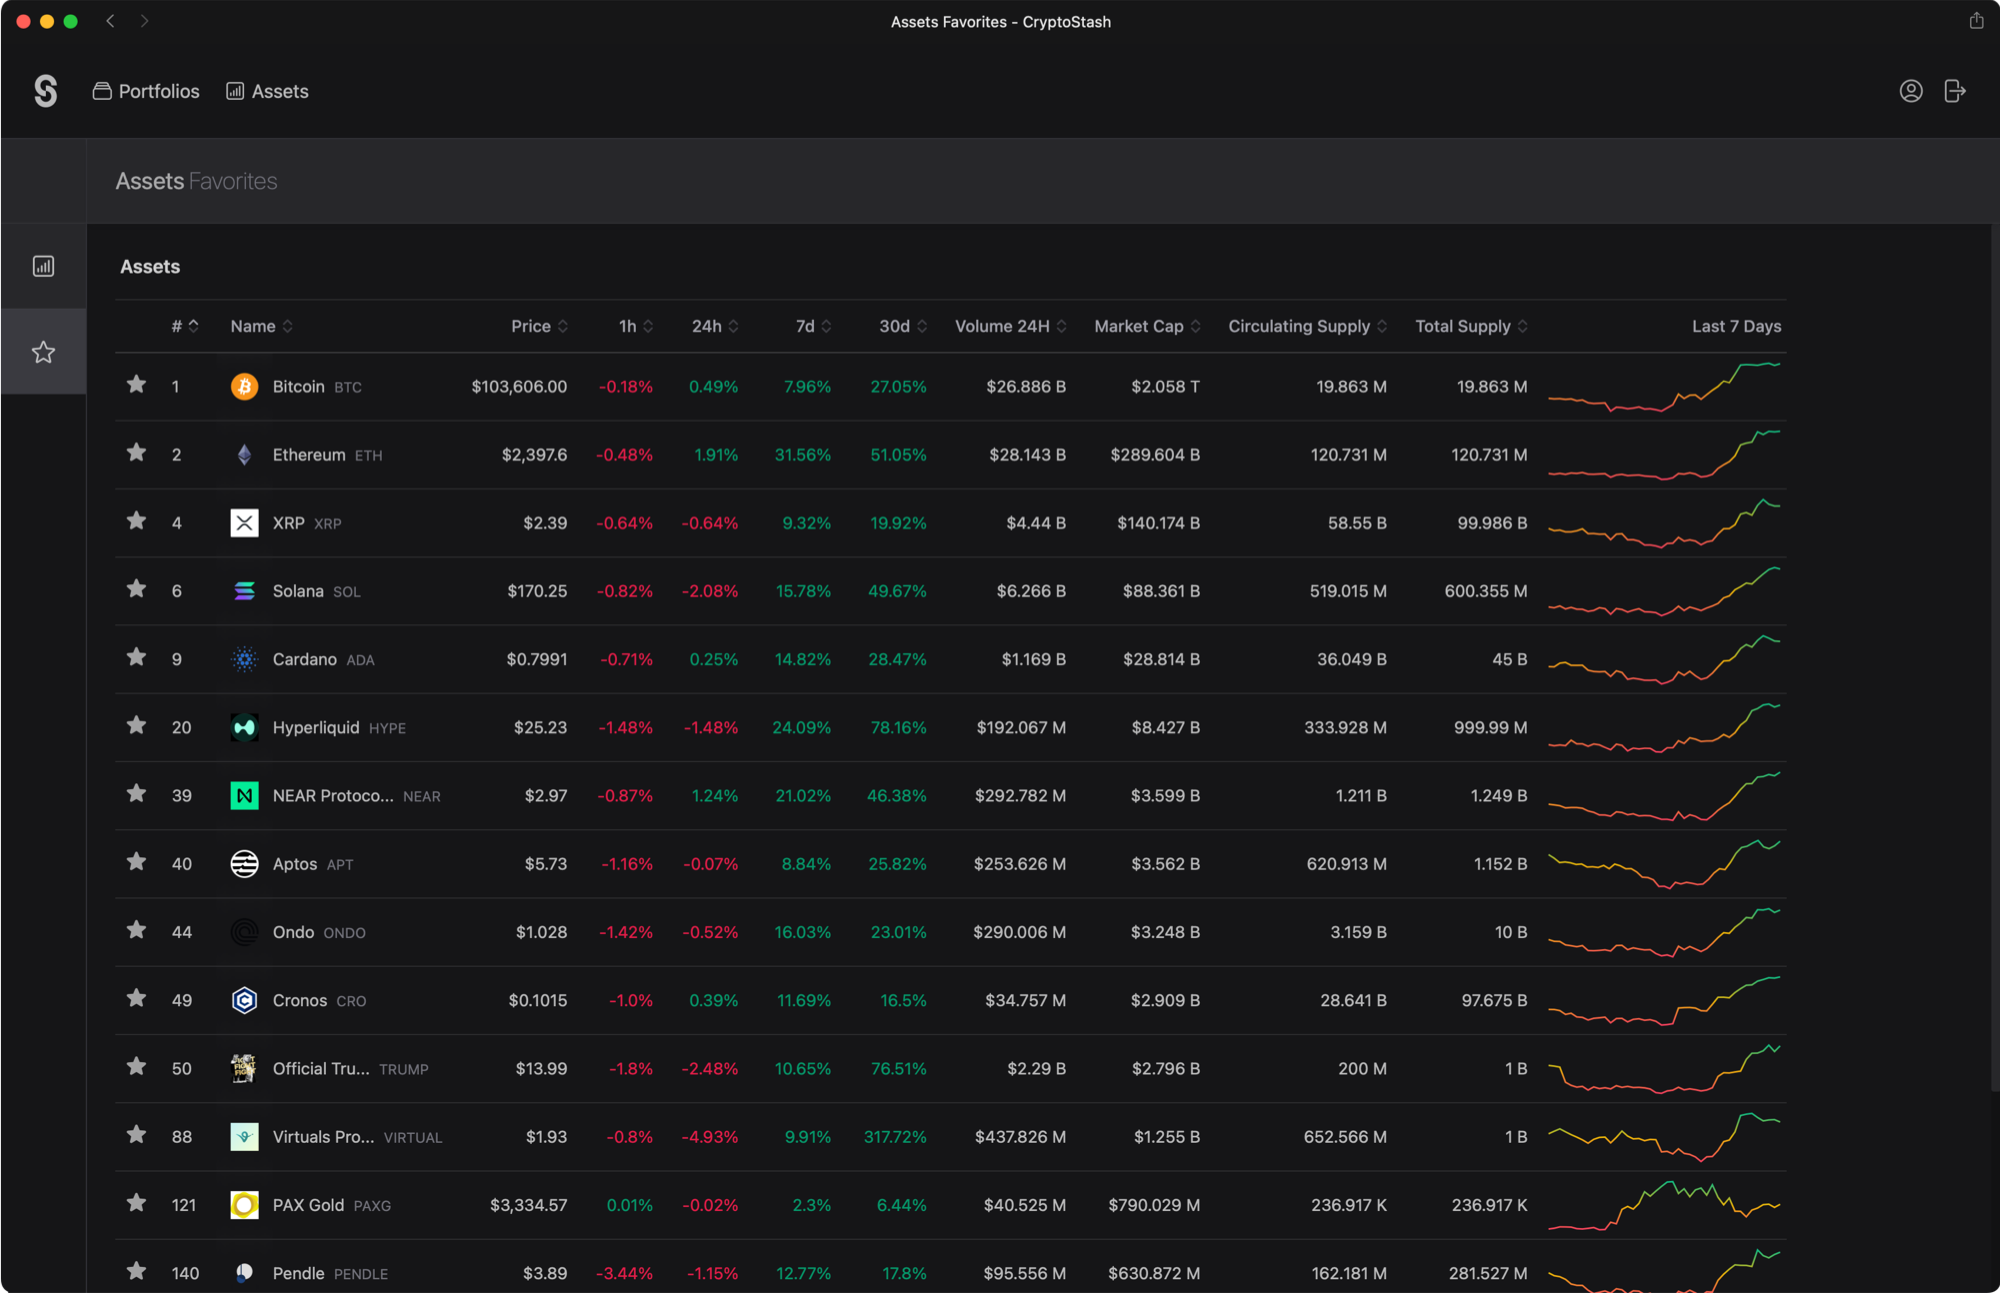
Task: Click the Virtuals 30d value 317.72%
Action: click(895, 1137)
